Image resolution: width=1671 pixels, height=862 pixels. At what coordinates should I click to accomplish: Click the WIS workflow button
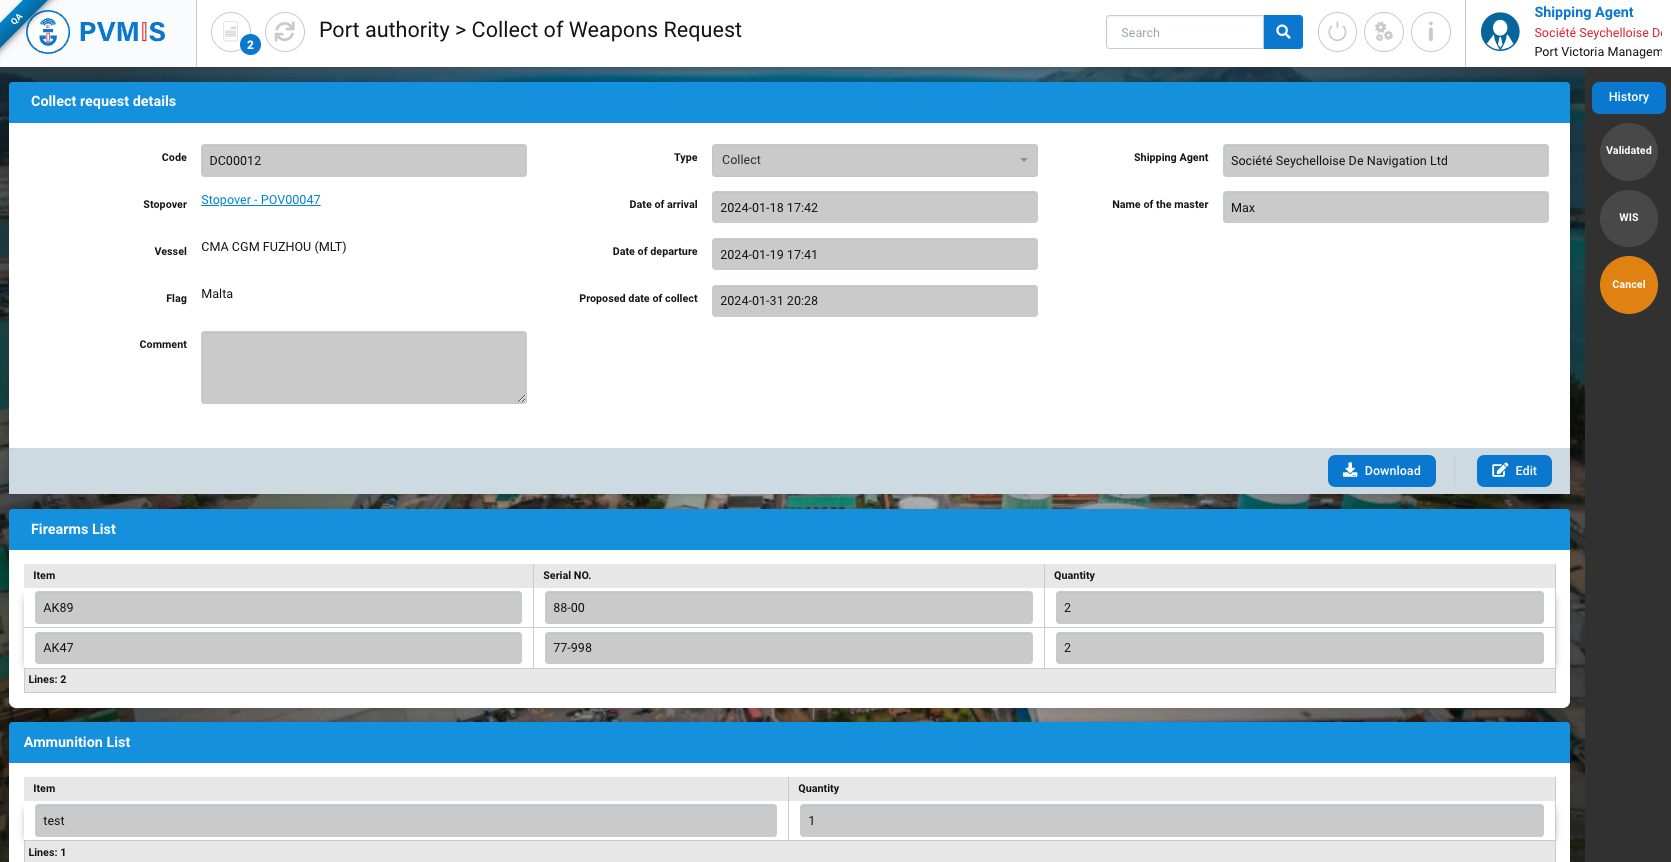(x=1628, y=218)
